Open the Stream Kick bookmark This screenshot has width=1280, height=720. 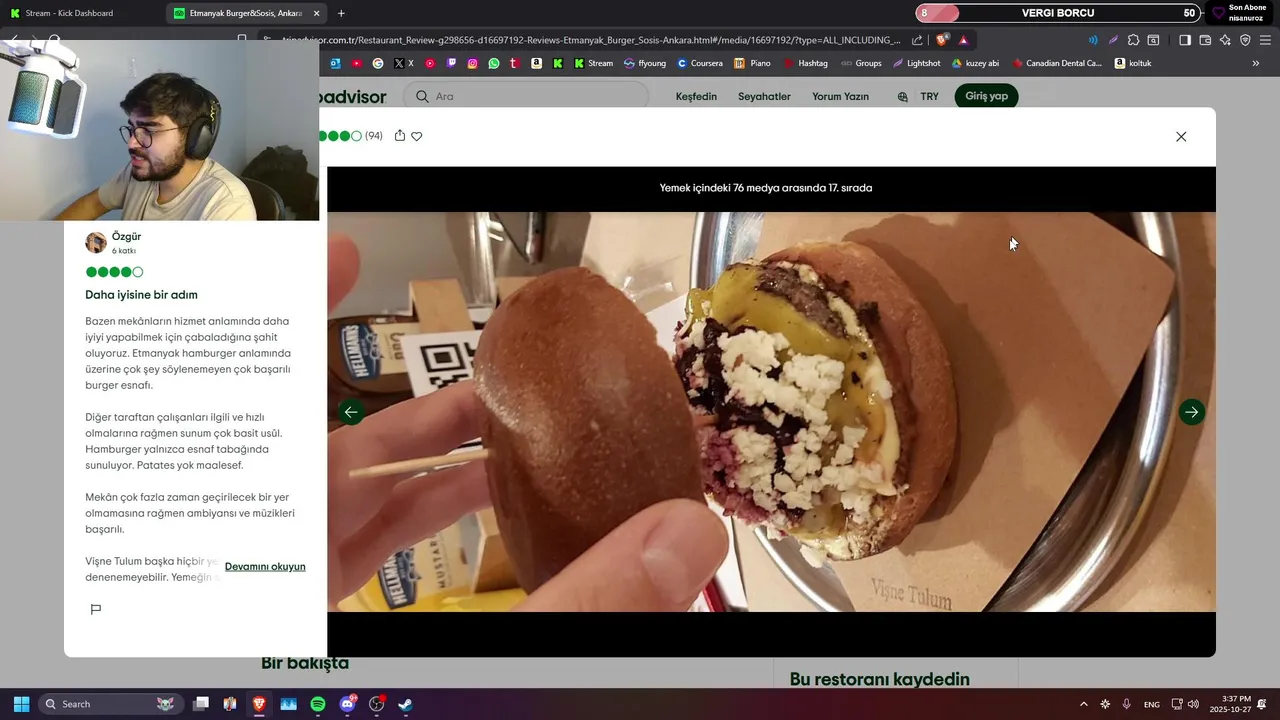point(593,63)
